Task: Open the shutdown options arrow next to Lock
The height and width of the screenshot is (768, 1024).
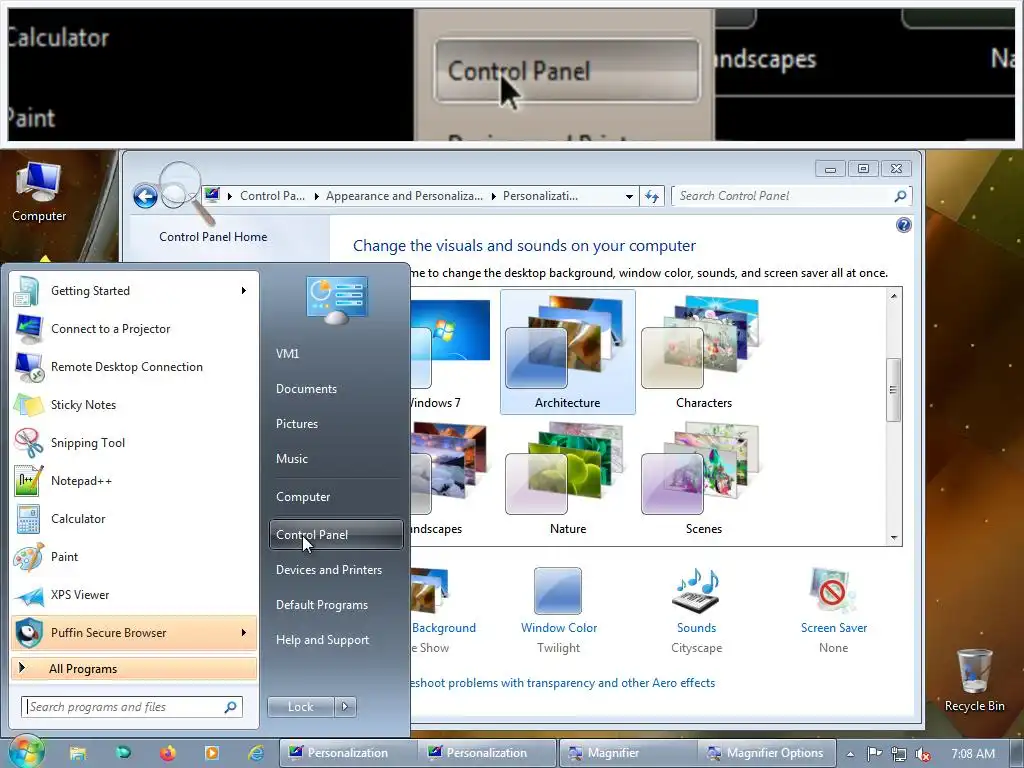Action: tap(345, 707)
